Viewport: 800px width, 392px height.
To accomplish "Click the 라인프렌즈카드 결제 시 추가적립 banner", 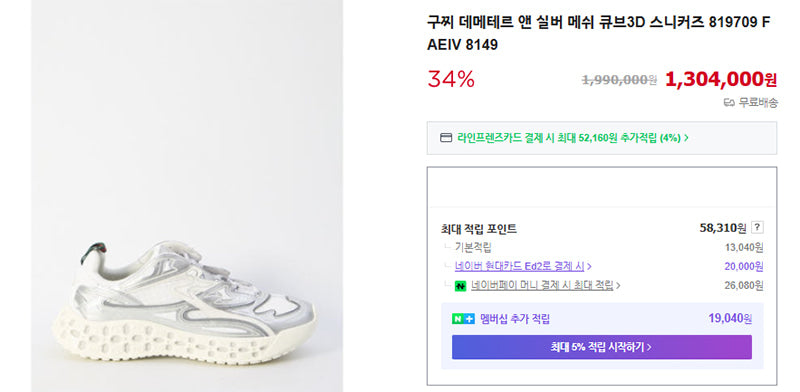I will pos(602,138).
